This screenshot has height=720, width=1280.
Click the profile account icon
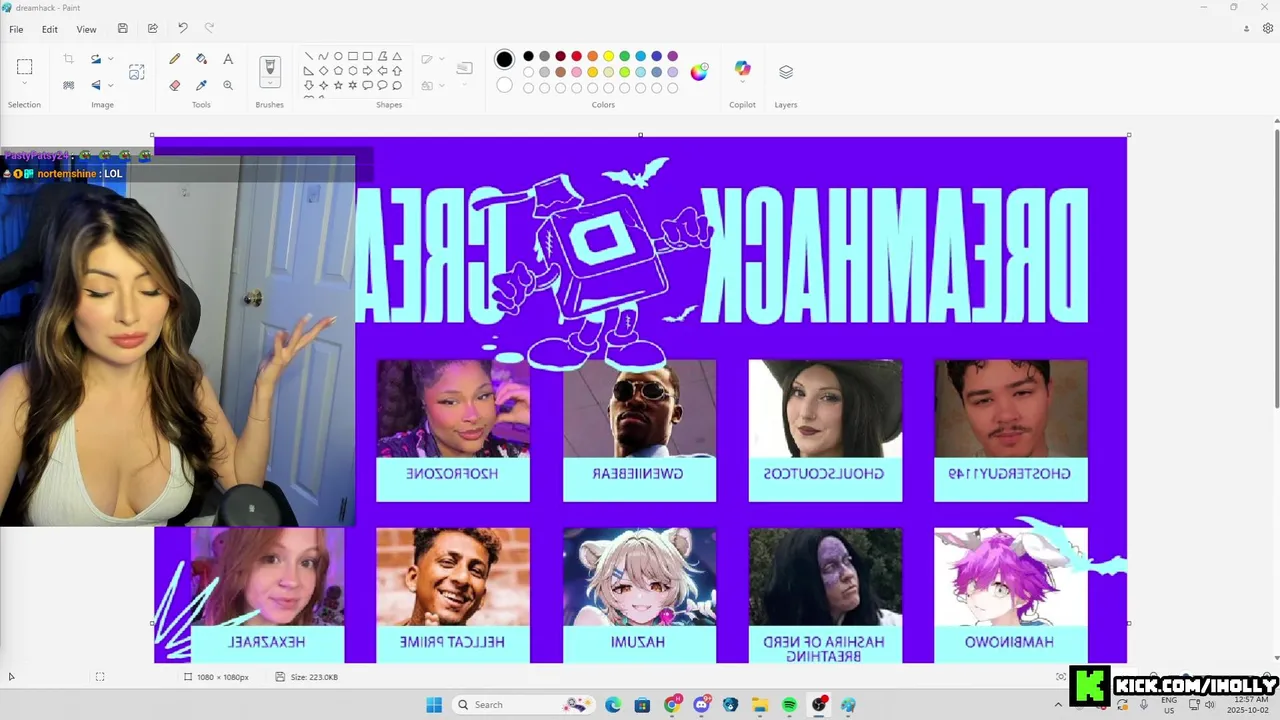(x=1246, y=29)
